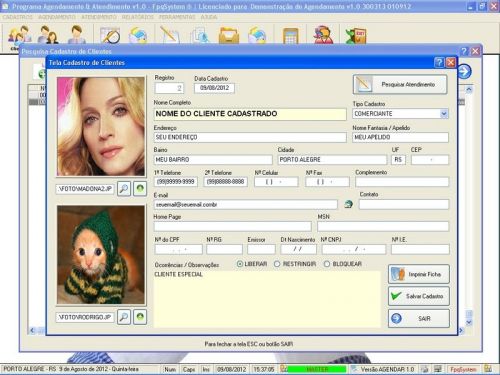This screenshot has width=500, height=375.
Task: Select the RESTRINGIR radio option
Action: [277, 264]
